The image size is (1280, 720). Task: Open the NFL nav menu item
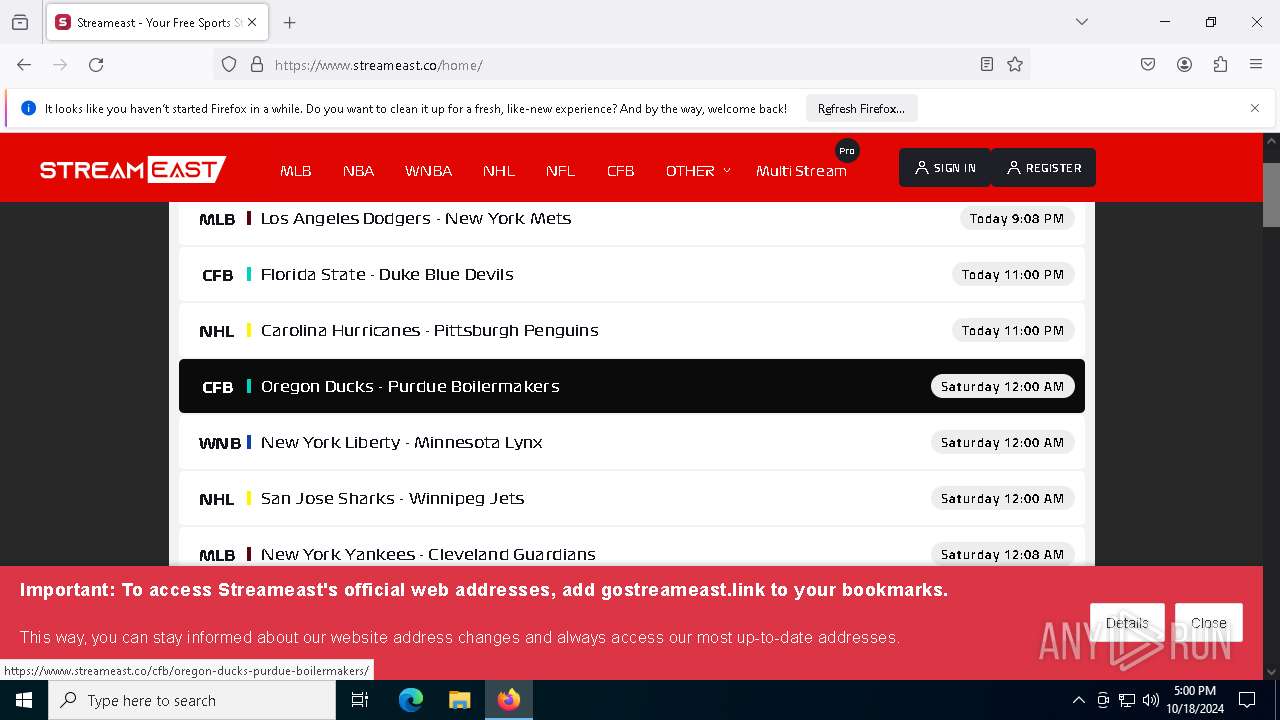coord(561,171)
